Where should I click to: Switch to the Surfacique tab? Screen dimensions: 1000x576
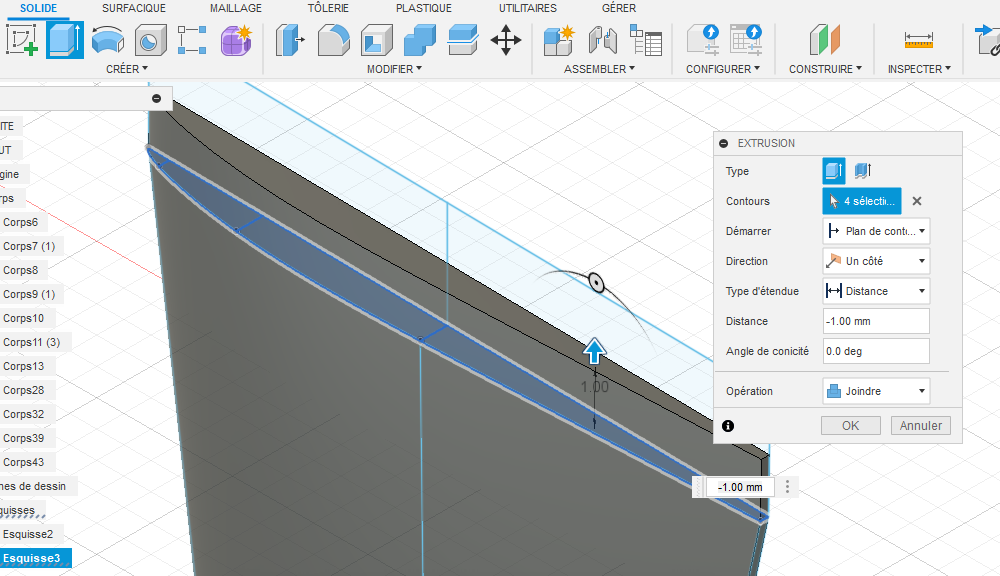tap(134, 8)
